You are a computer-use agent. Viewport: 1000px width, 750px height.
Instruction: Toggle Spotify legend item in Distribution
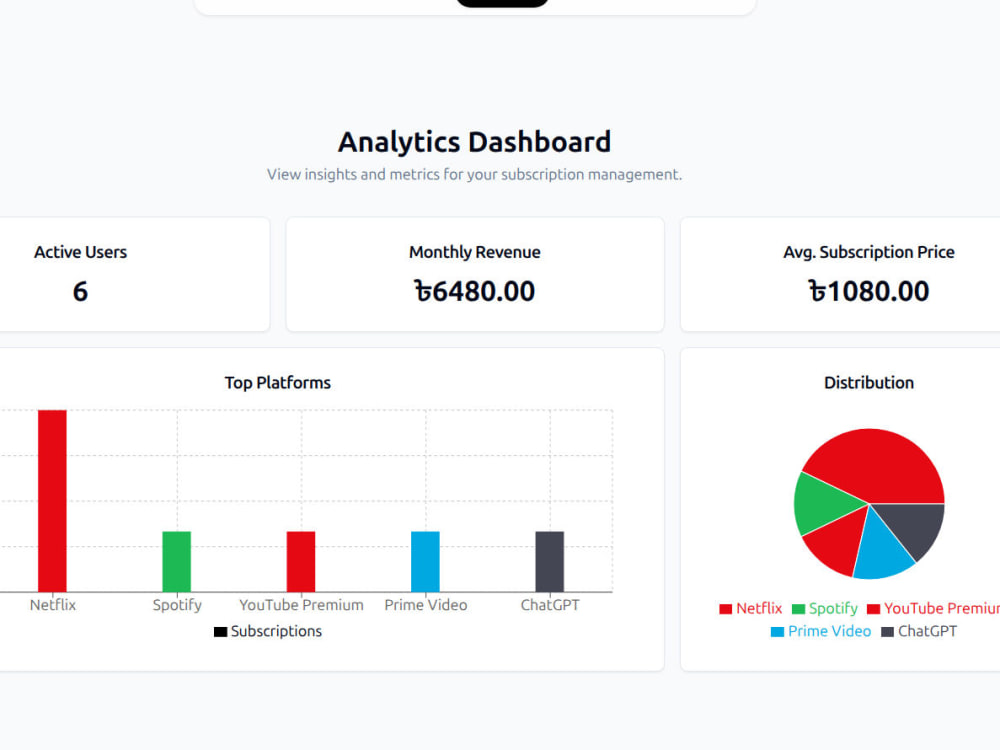click(825, 608)
